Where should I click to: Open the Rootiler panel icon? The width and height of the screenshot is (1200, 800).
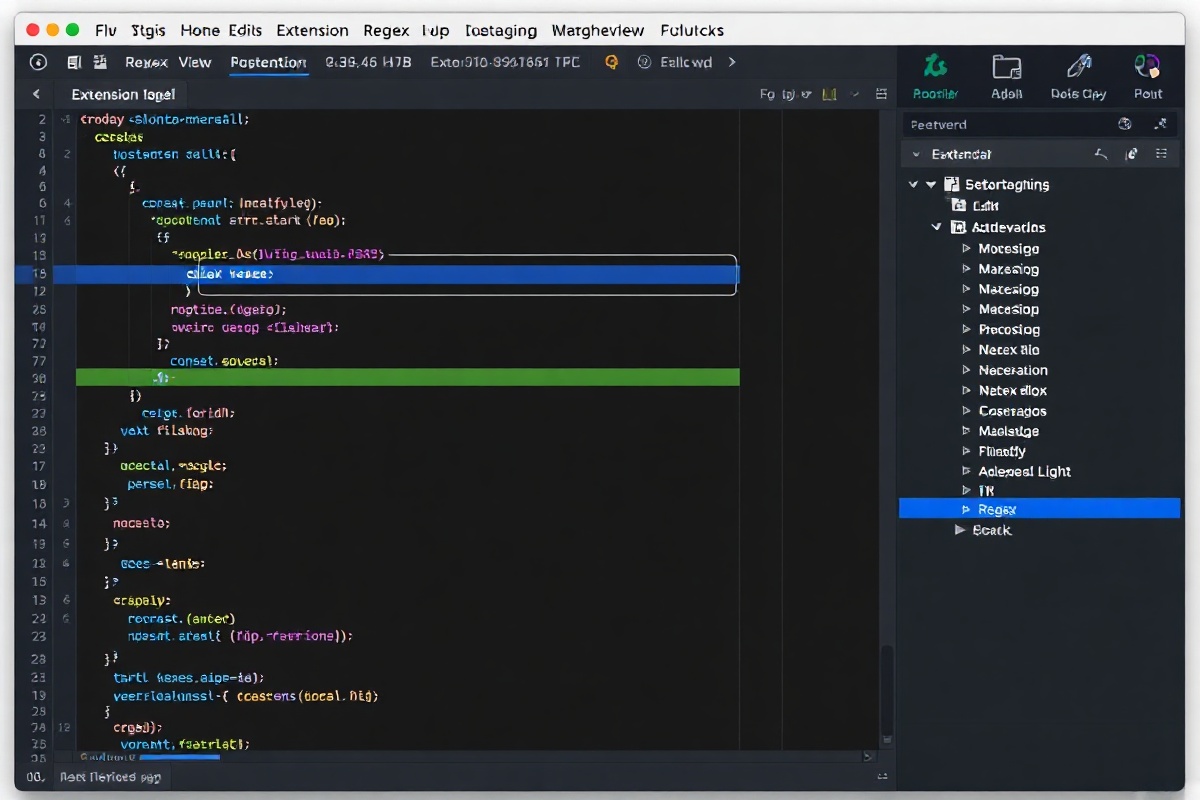(x=936, y=67)
